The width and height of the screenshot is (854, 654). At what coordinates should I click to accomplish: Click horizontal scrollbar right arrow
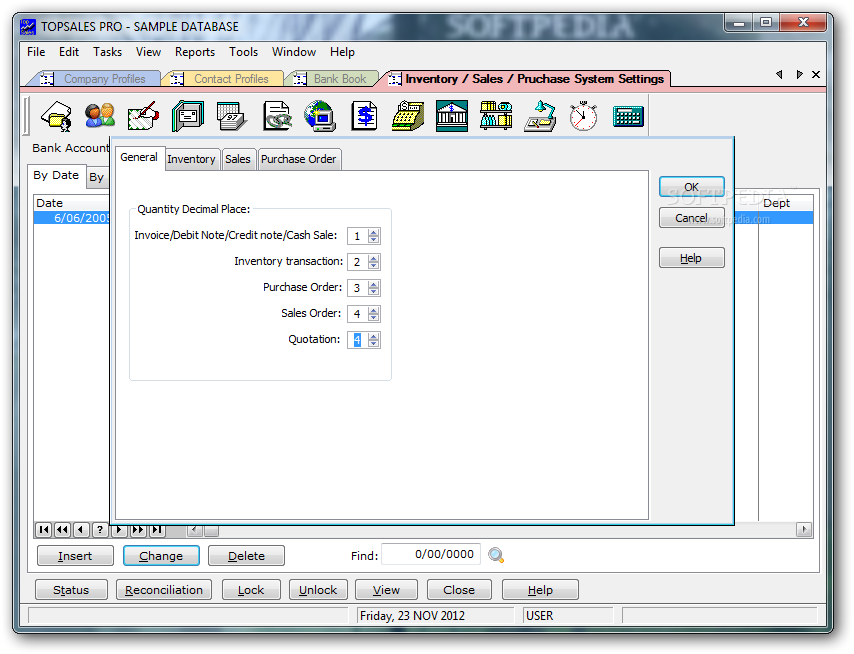tap(804, 529)
